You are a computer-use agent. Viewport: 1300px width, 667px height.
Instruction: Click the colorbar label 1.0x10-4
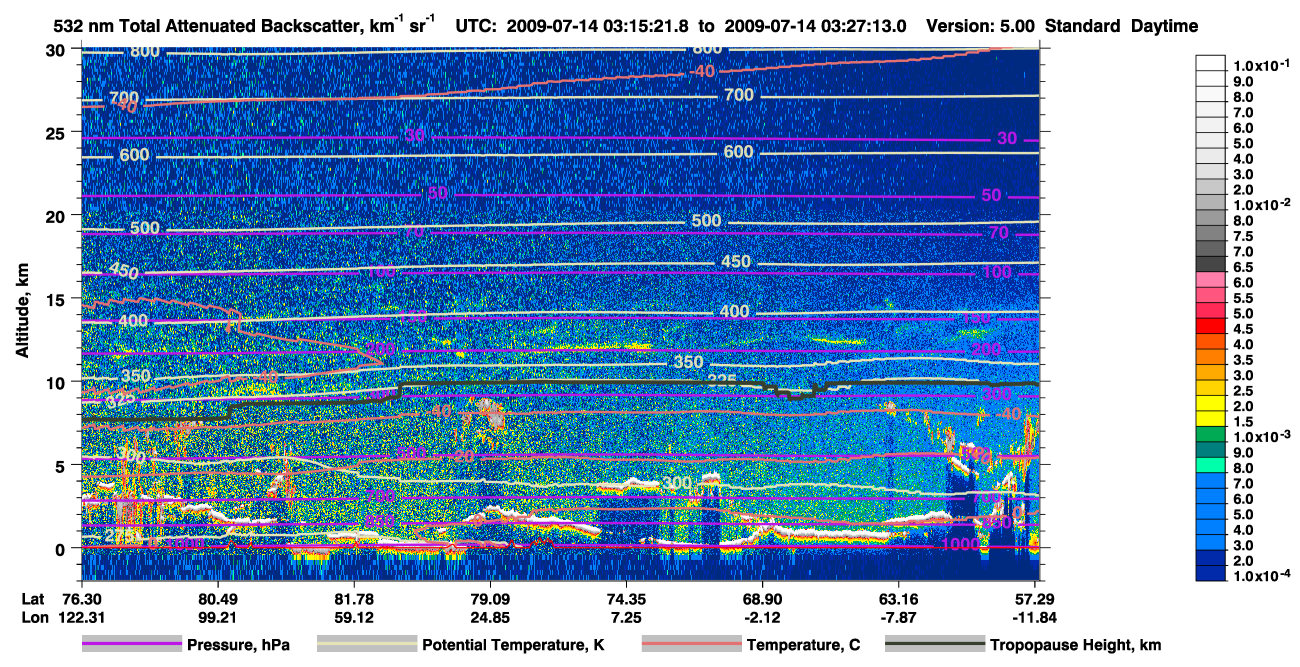(1262, 575)
